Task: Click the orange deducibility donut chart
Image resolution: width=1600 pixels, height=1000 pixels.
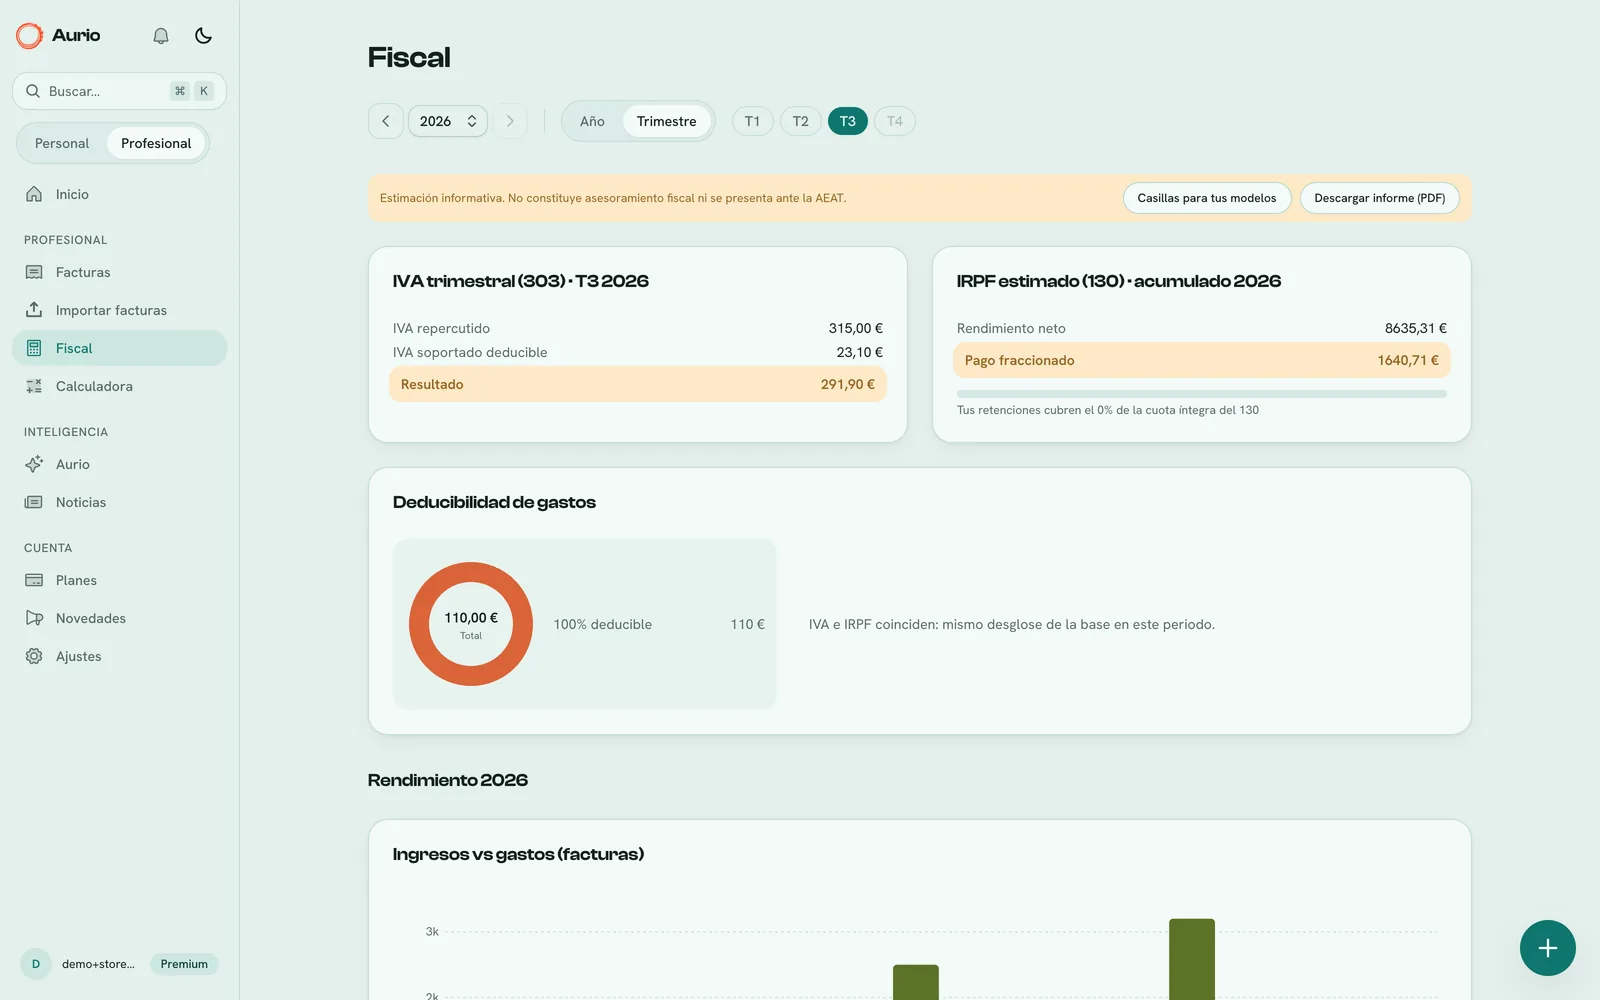Action: (471, 624)
